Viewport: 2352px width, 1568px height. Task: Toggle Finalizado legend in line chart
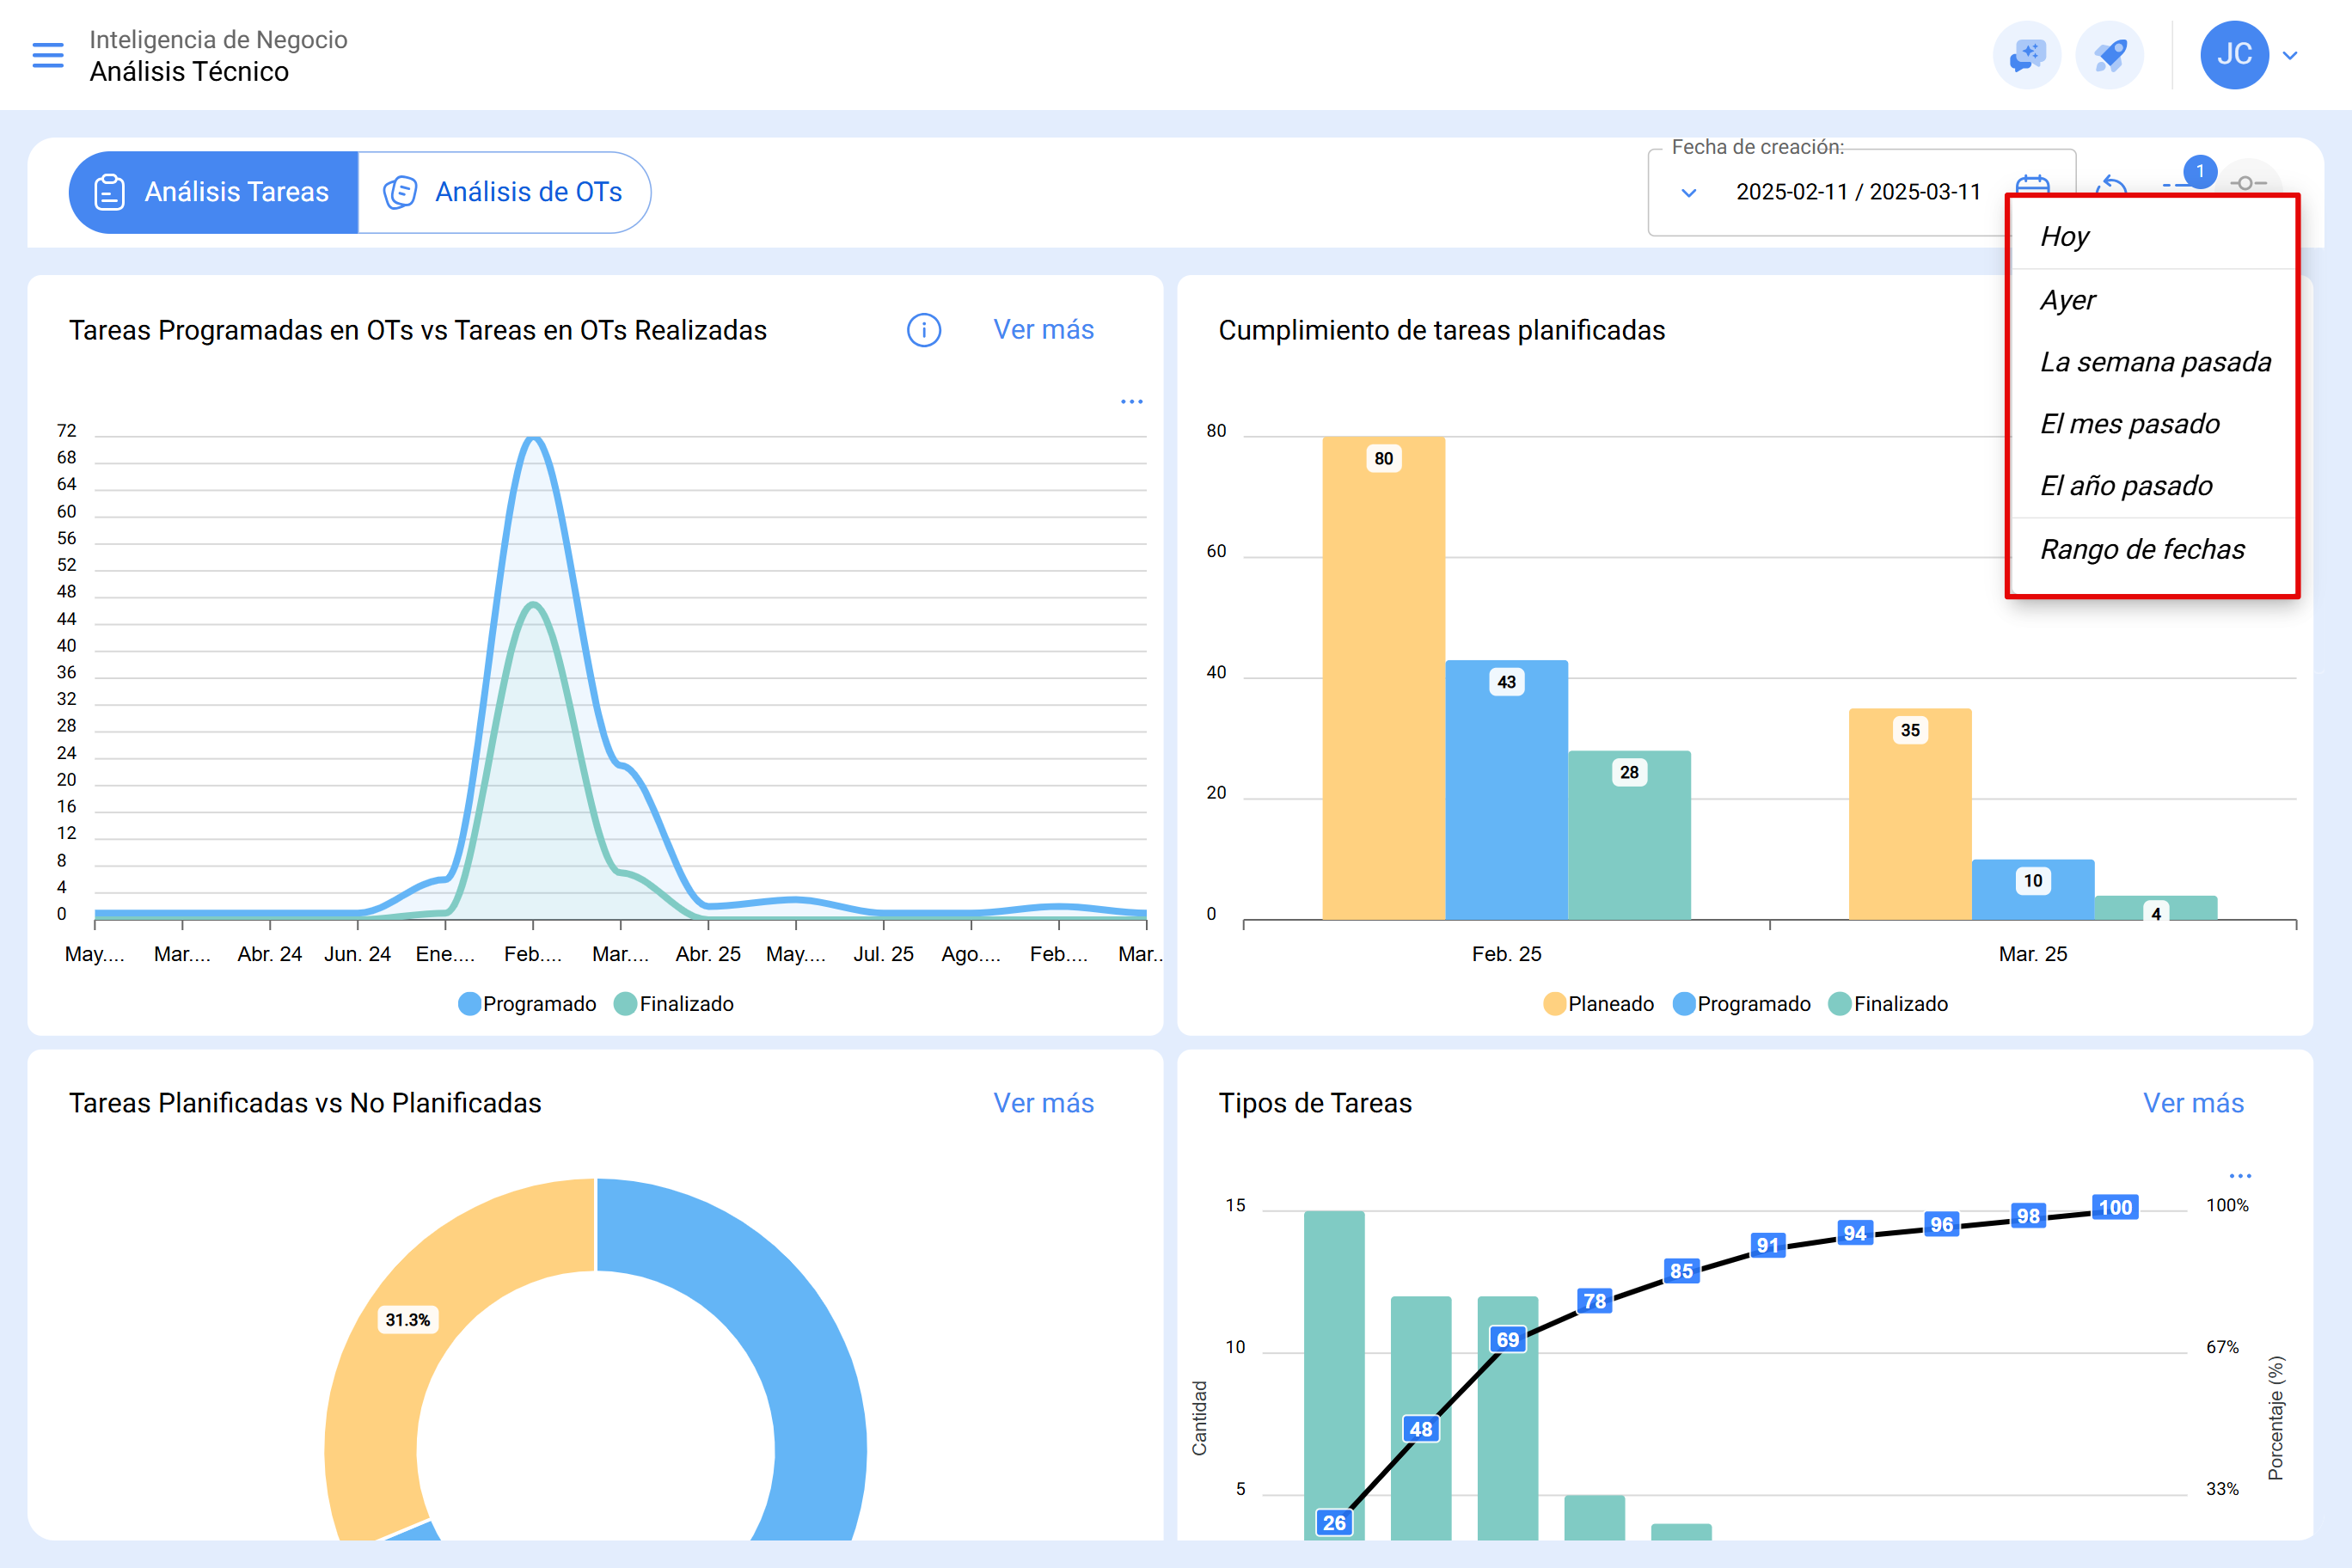(673, 1004)
